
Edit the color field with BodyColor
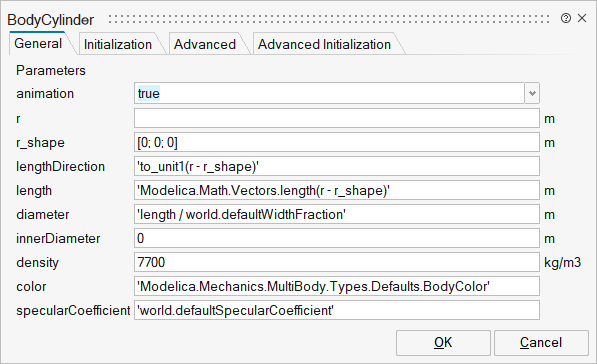click(337, 286)
